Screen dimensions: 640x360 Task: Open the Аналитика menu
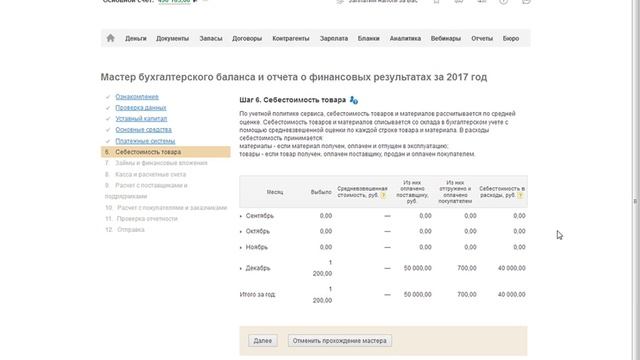(405, 38)
